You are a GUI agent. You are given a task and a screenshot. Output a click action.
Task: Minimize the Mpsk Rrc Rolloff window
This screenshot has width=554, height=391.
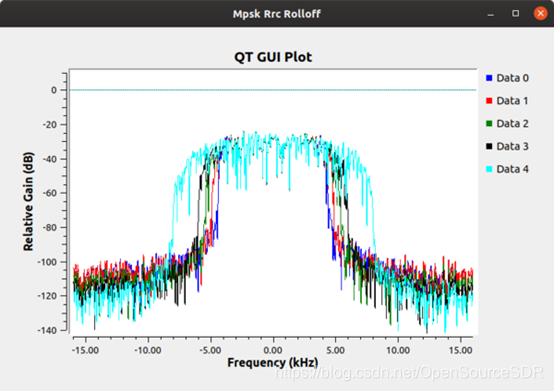click(490, 14)
